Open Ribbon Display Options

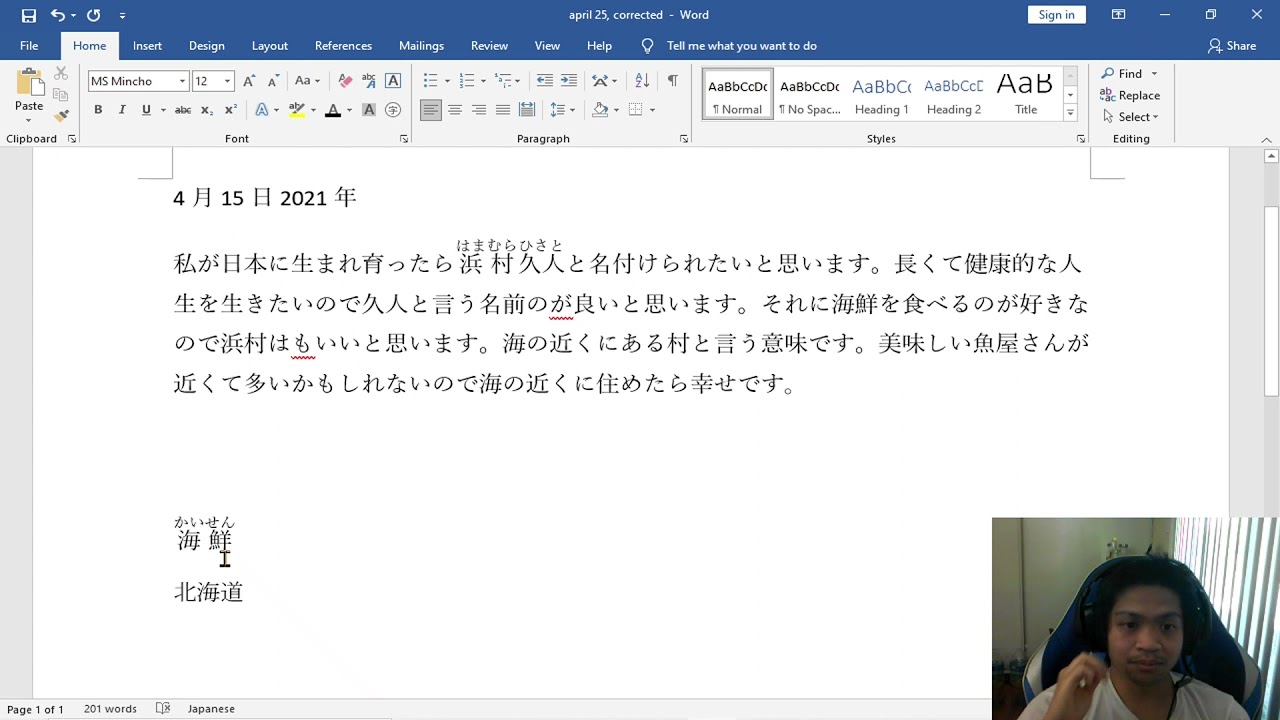[x=1119, y=15]
